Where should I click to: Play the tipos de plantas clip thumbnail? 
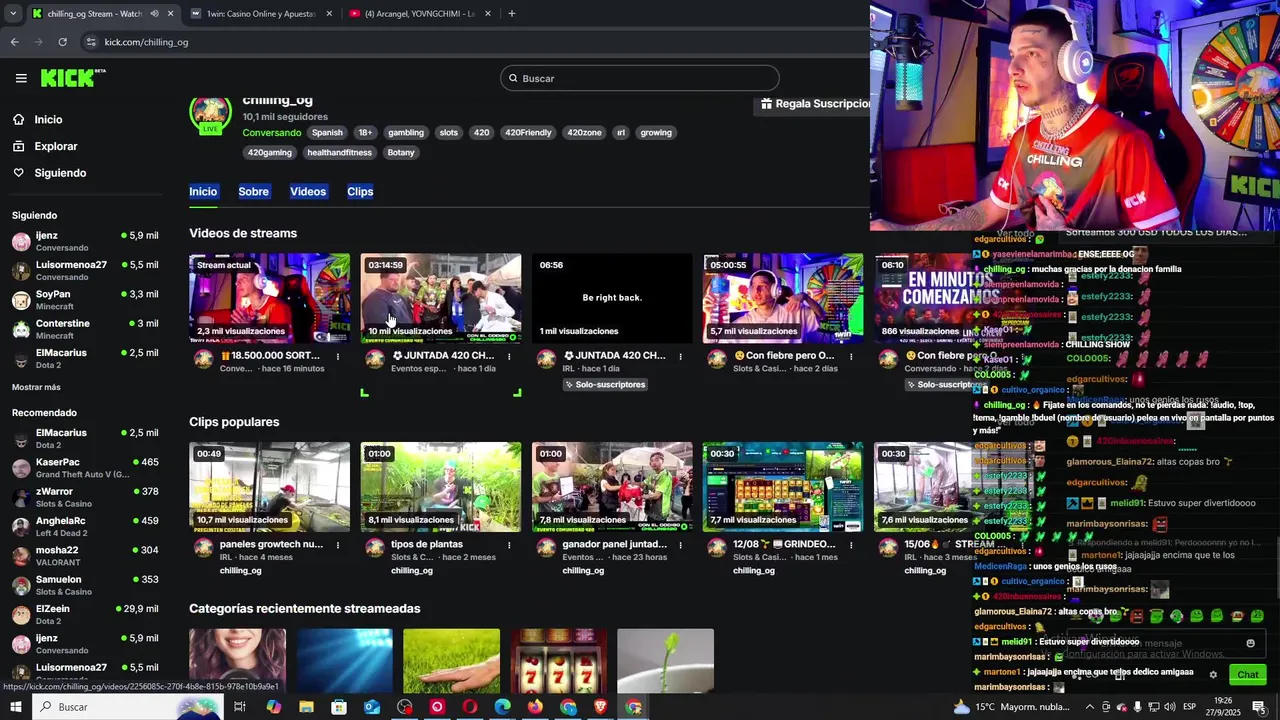pyautogui.click(x=441, y=487)
